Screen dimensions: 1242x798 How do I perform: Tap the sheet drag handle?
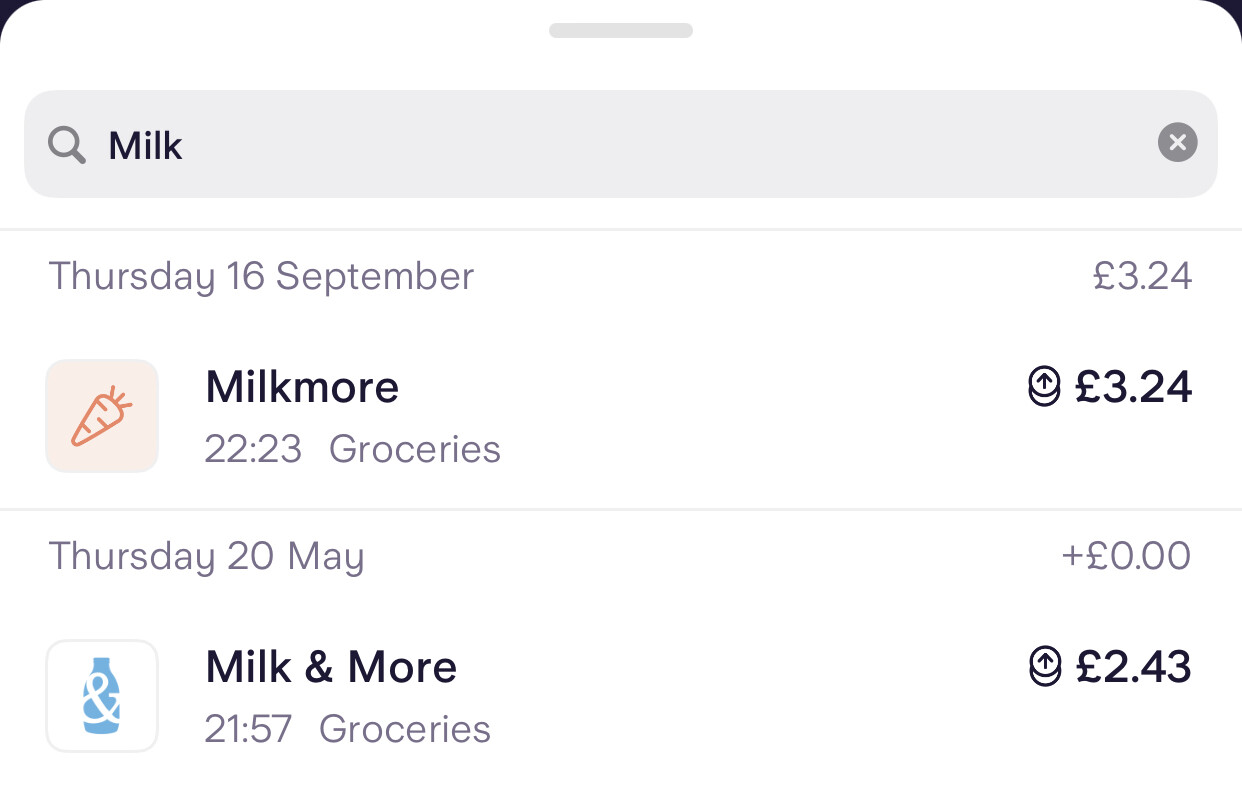620,31
